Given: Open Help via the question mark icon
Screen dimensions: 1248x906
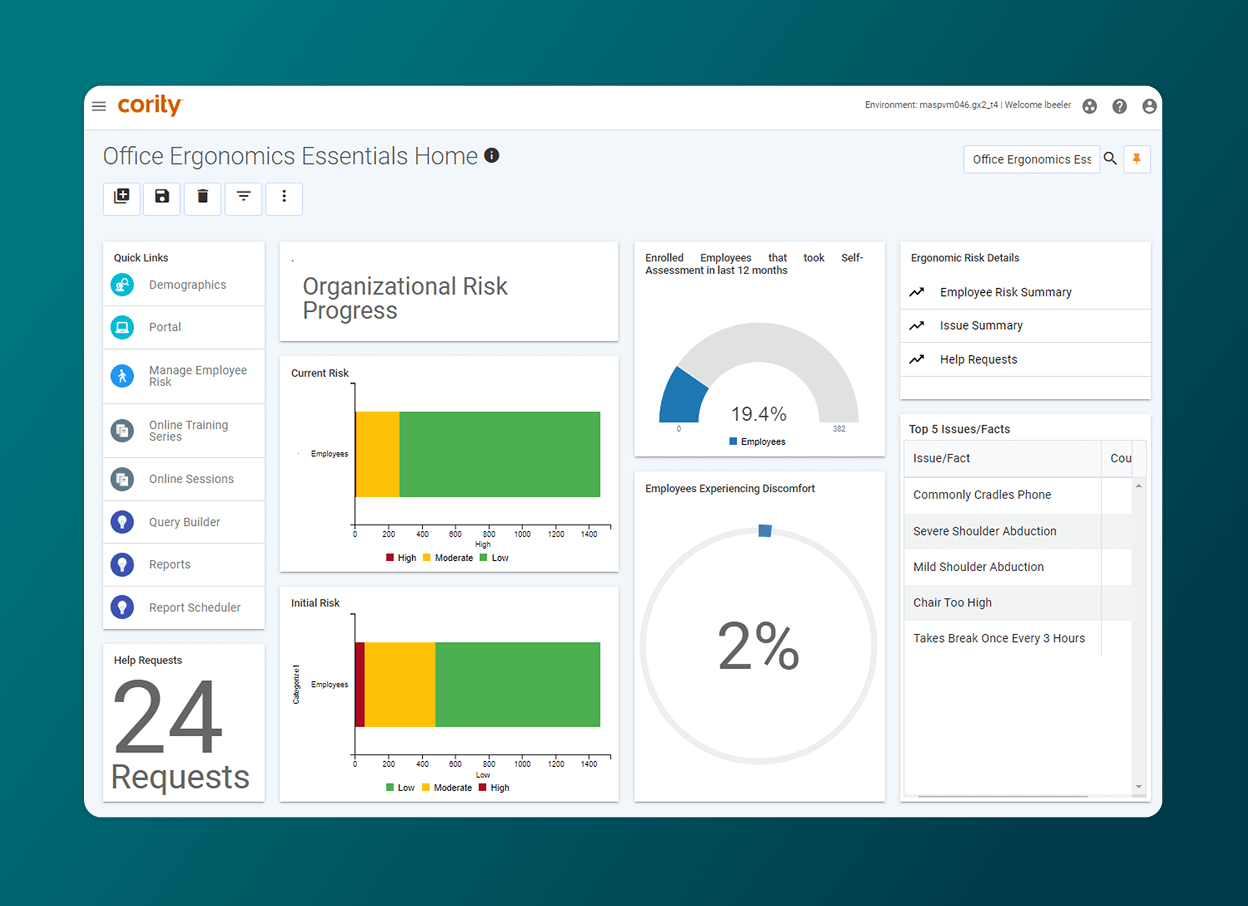Looking at the screenshot, I should [x=1119, y=105].
